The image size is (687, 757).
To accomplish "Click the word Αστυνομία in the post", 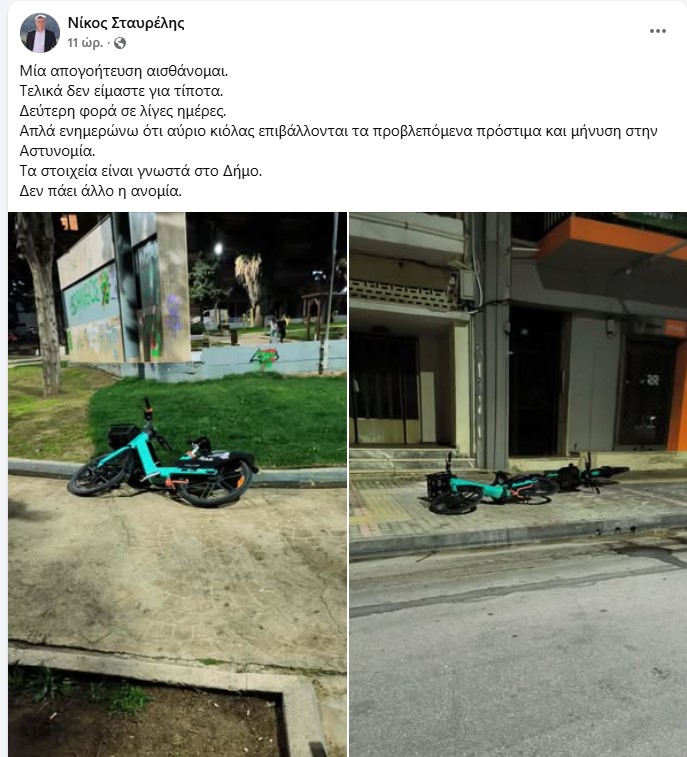I will pyautogui.click(x=57, y=151).
